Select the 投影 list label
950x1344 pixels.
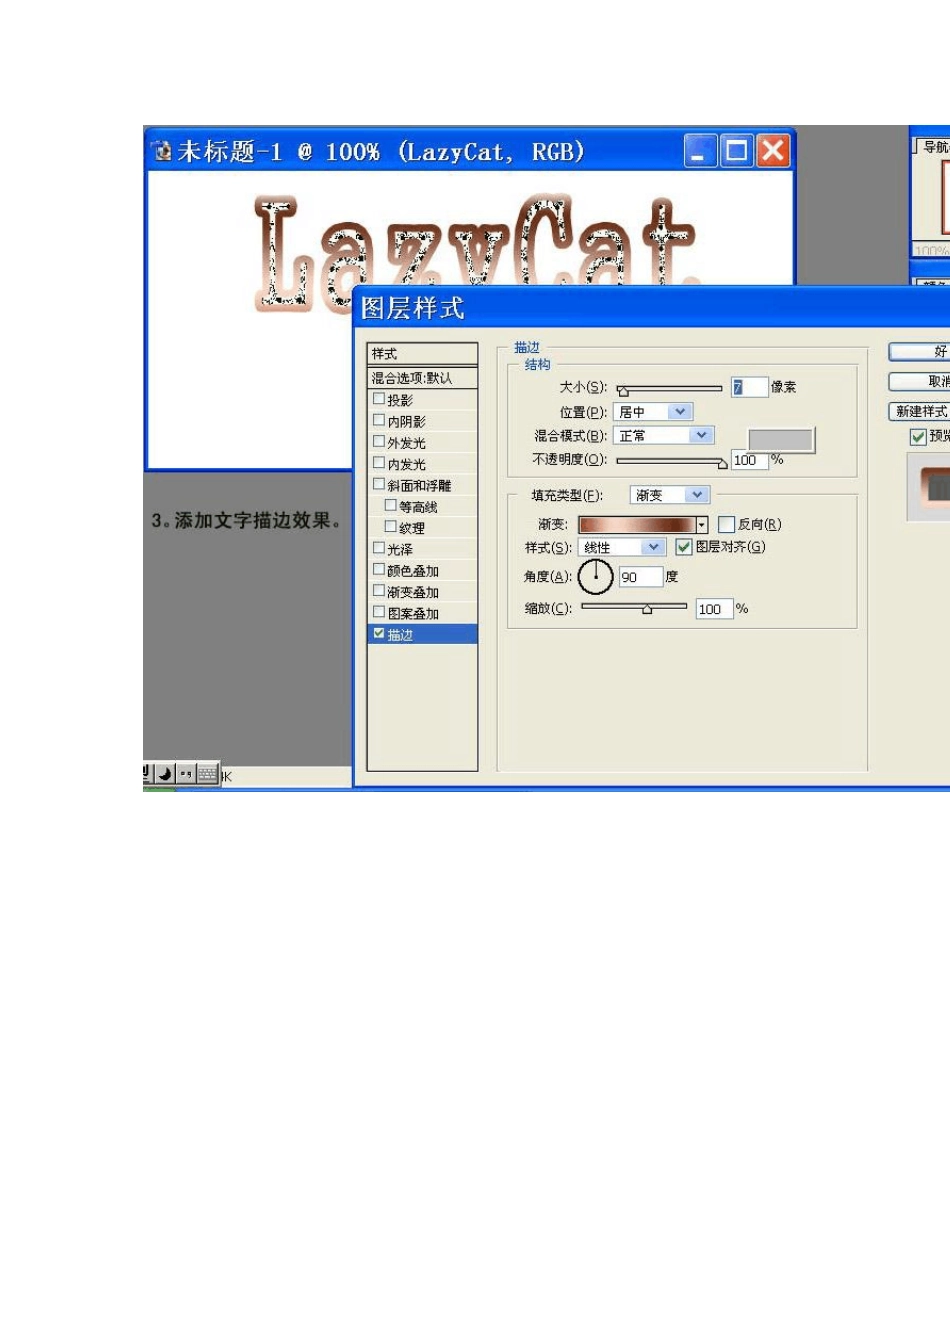400,400
